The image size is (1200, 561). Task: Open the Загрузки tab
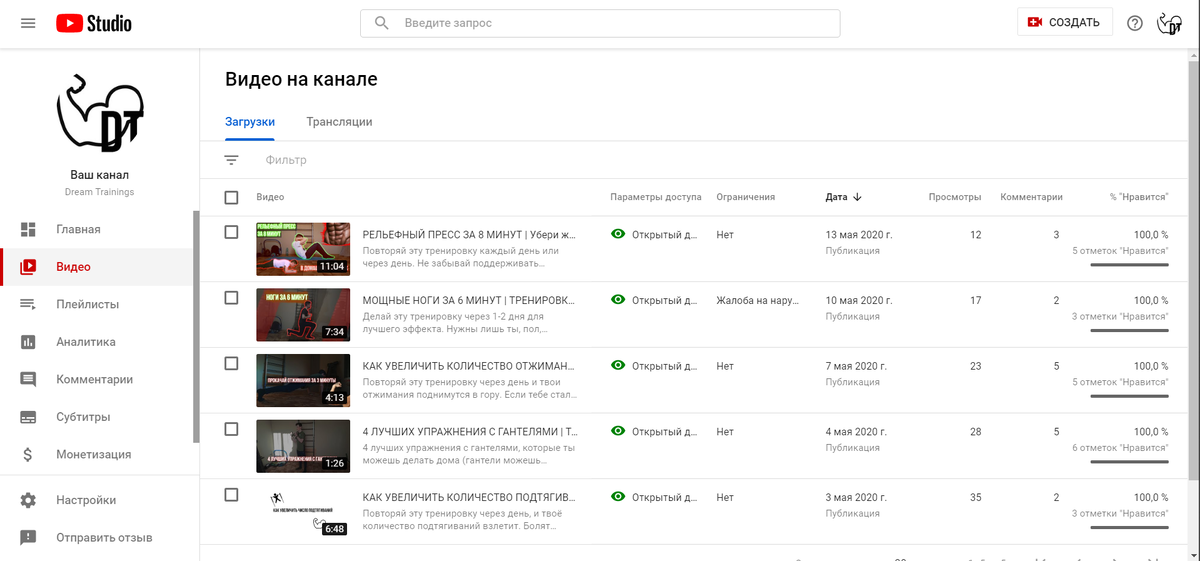coord(250,122)
